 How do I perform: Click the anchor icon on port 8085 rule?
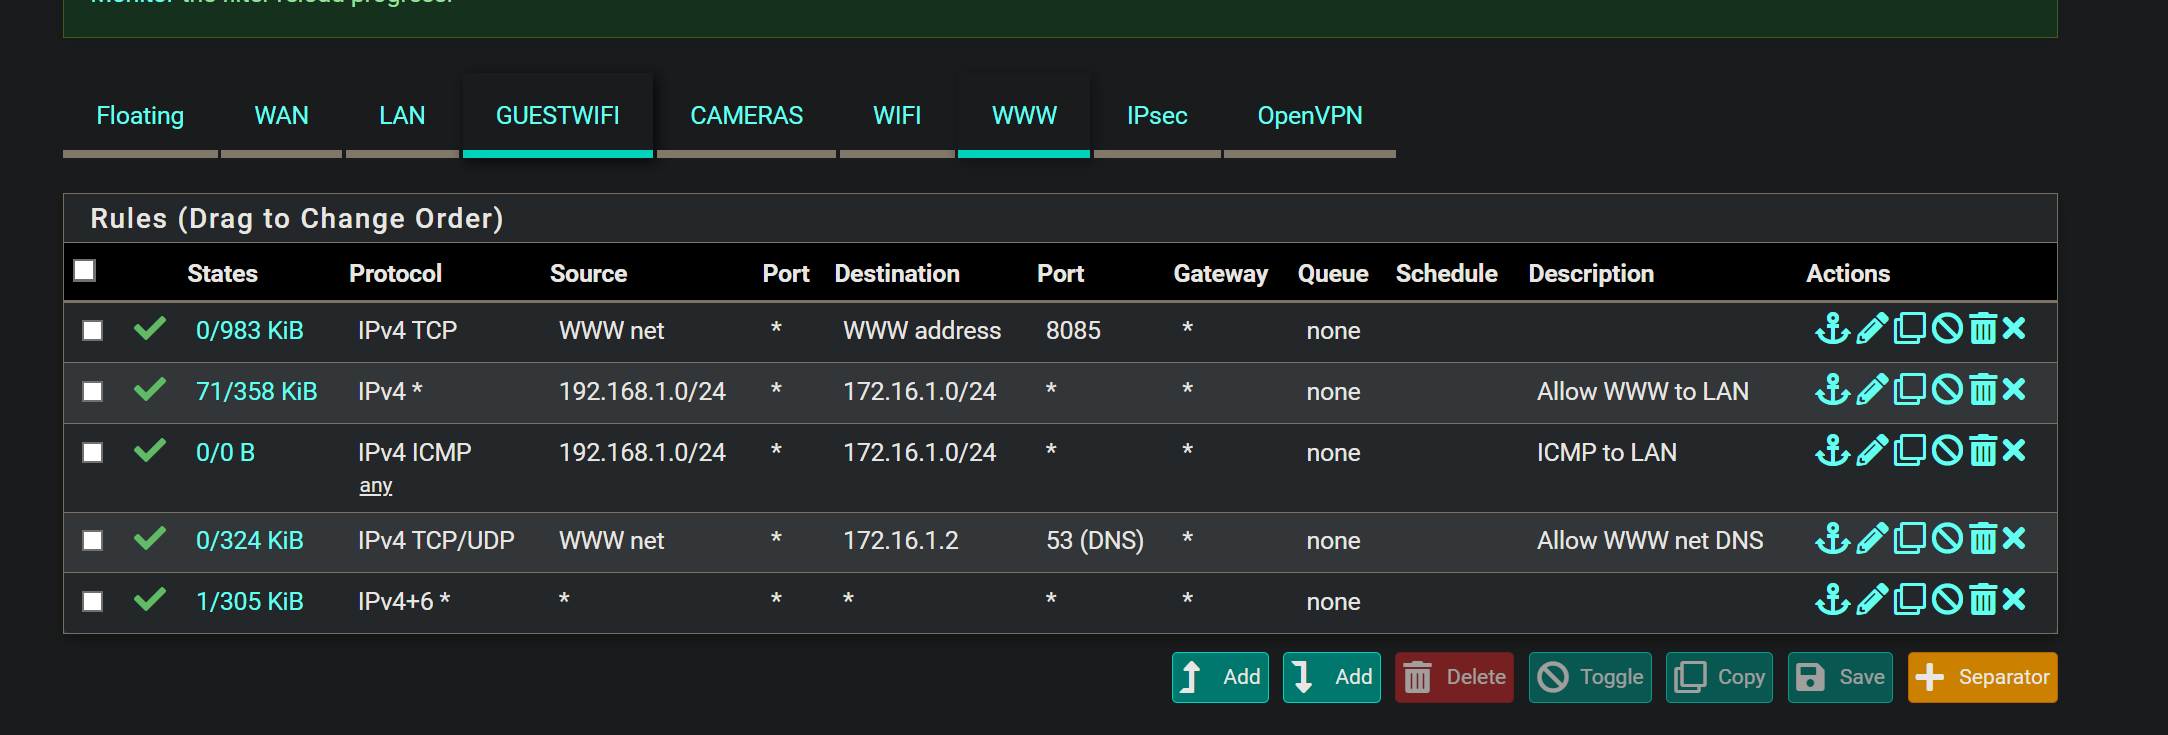pyautogui.click(x=1832, y=329)
